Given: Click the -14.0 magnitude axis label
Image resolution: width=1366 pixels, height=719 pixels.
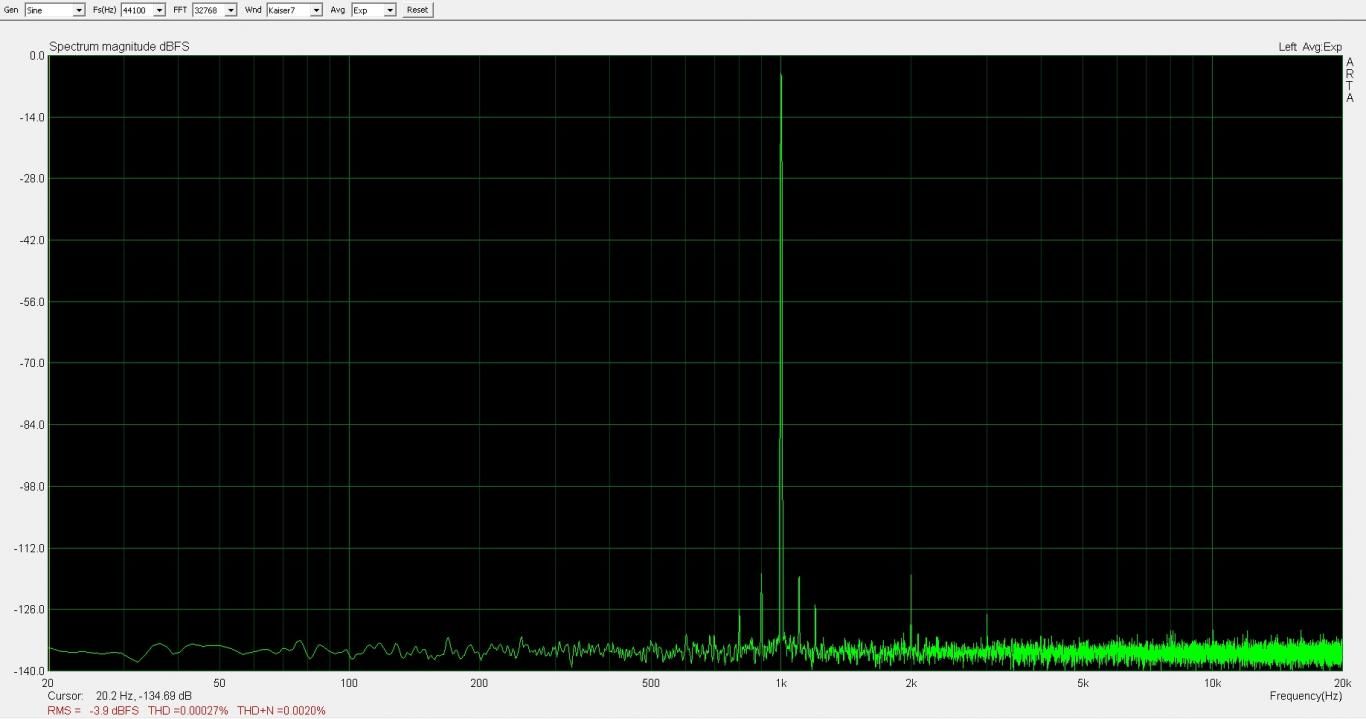Looking at the screenshot, I should pos(32,117).
